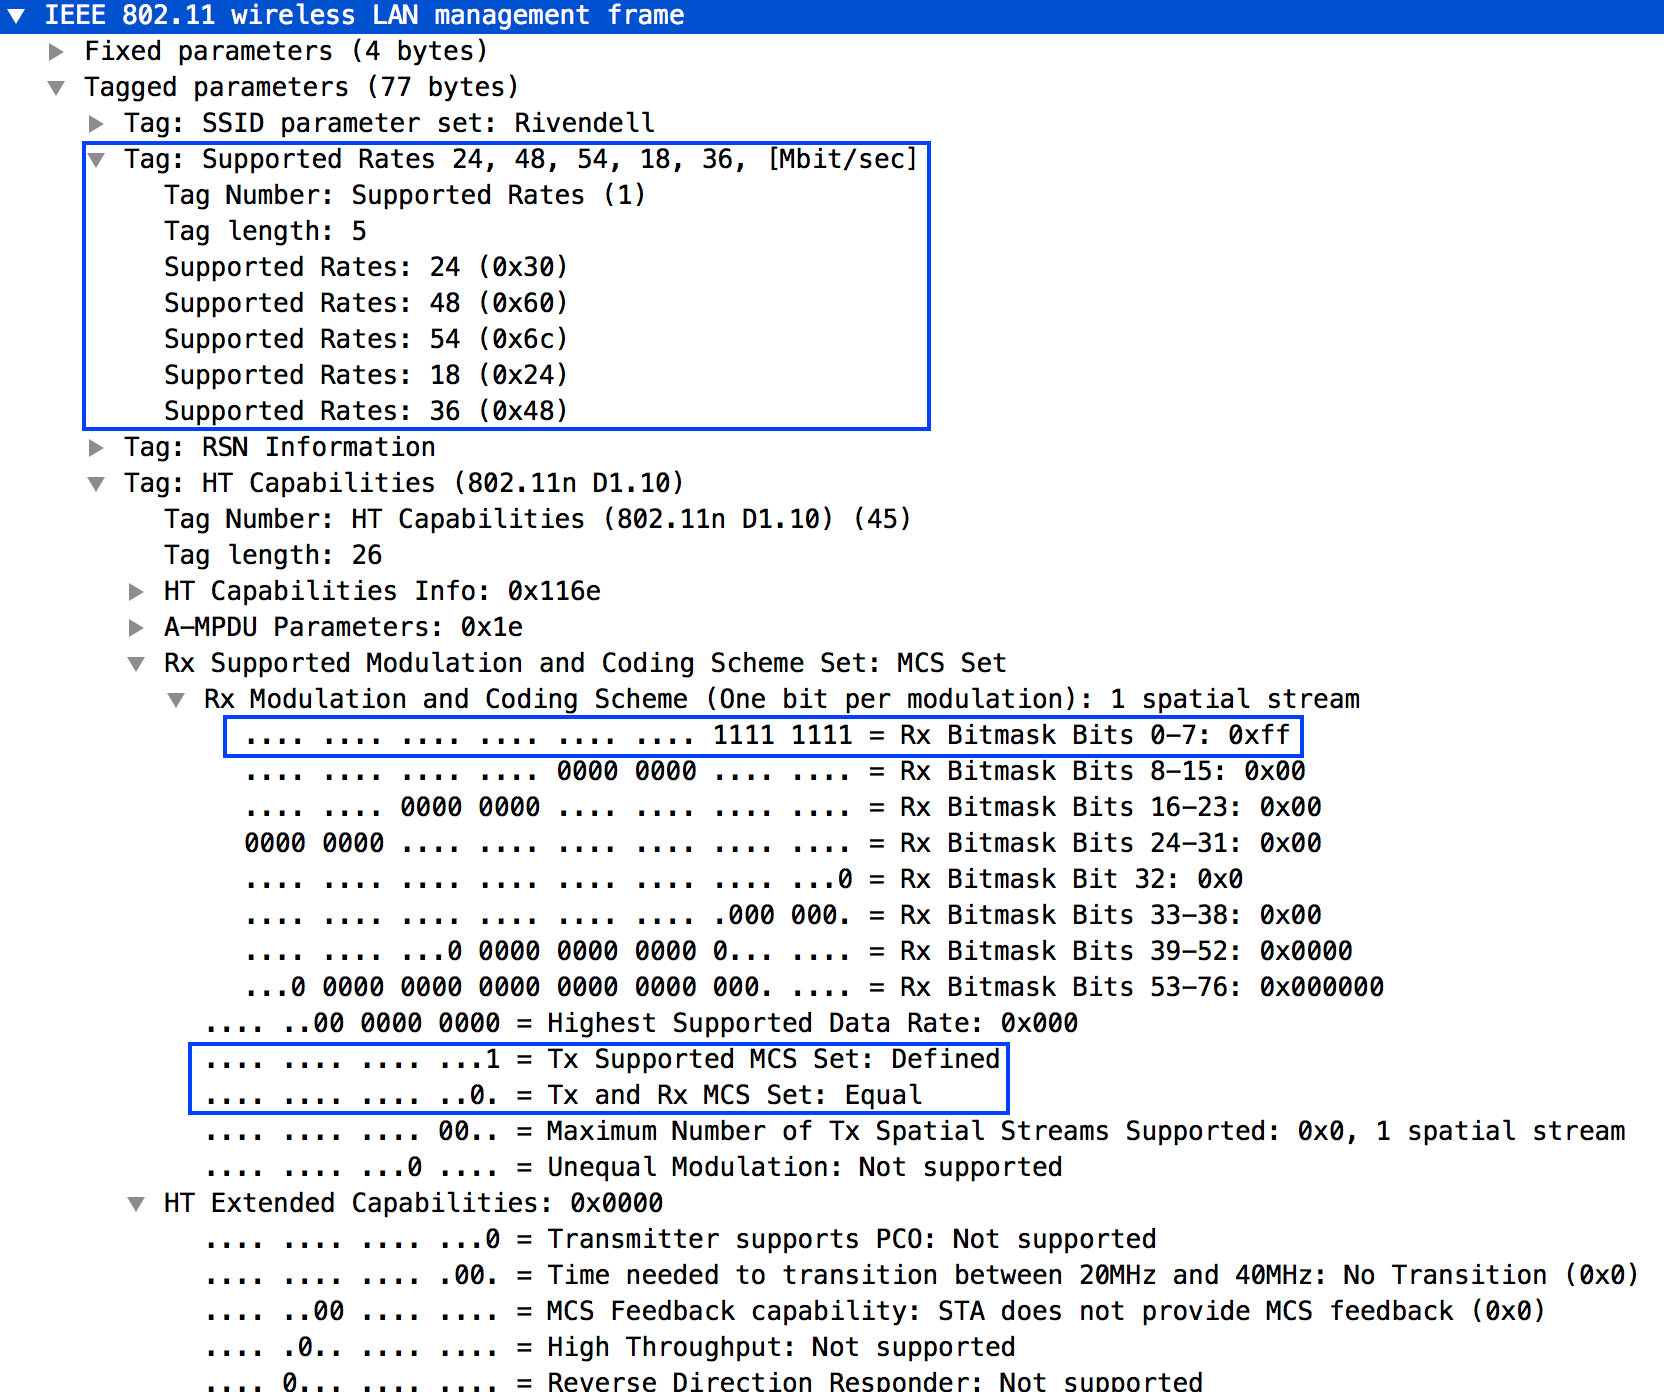Select 'Time needed to transition between 20MHz and 40MHz' row

[x=923, y=1275]
